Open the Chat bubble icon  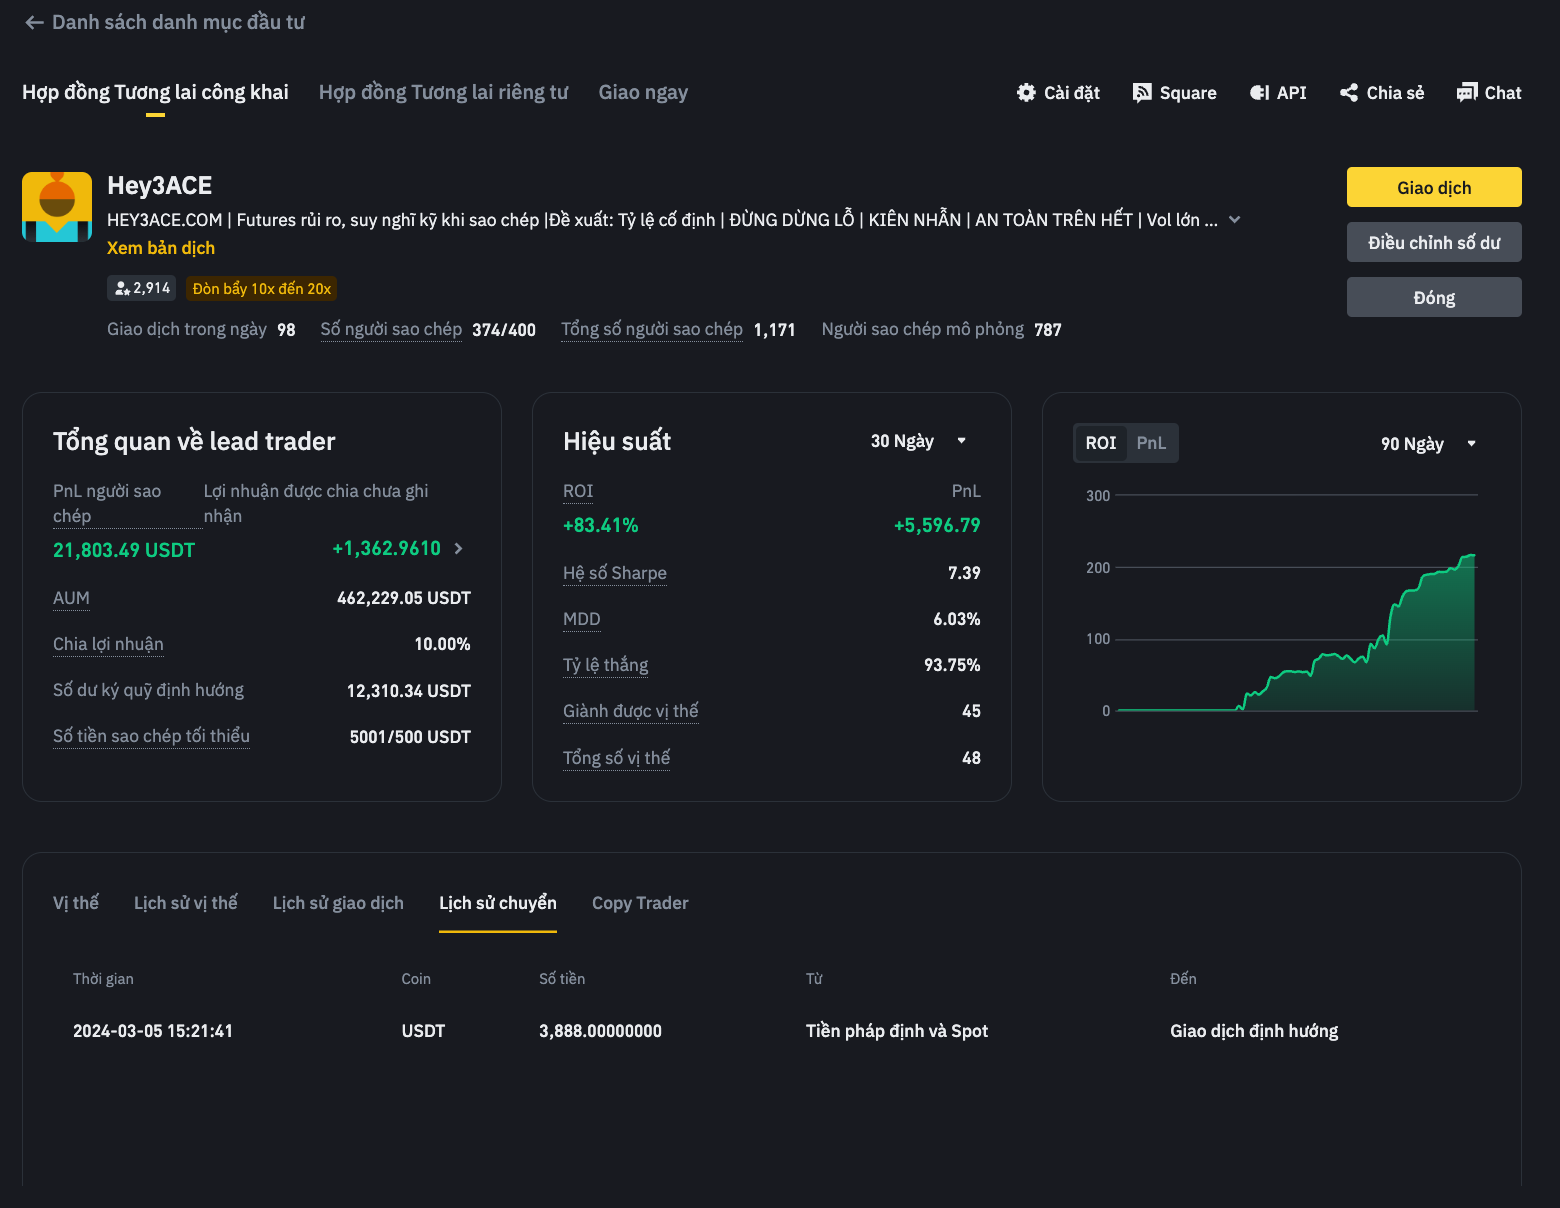point(1467,93)
